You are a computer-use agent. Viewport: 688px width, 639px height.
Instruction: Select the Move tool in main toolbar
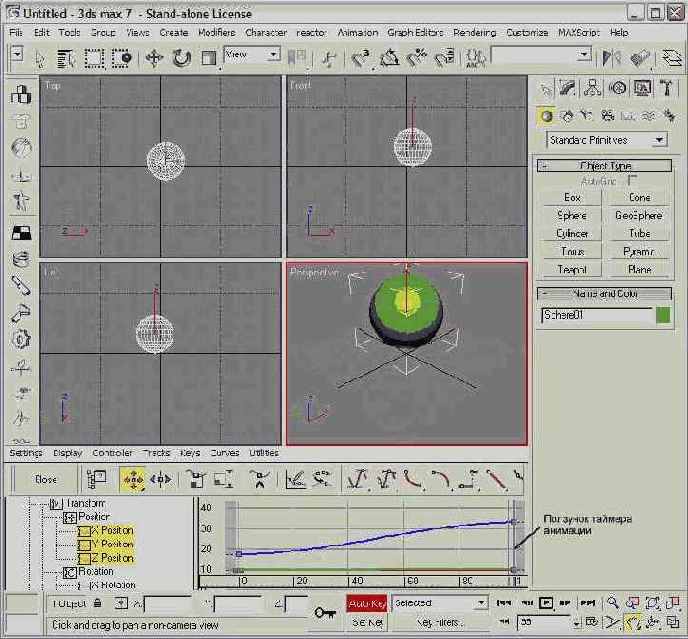point(155,59)
